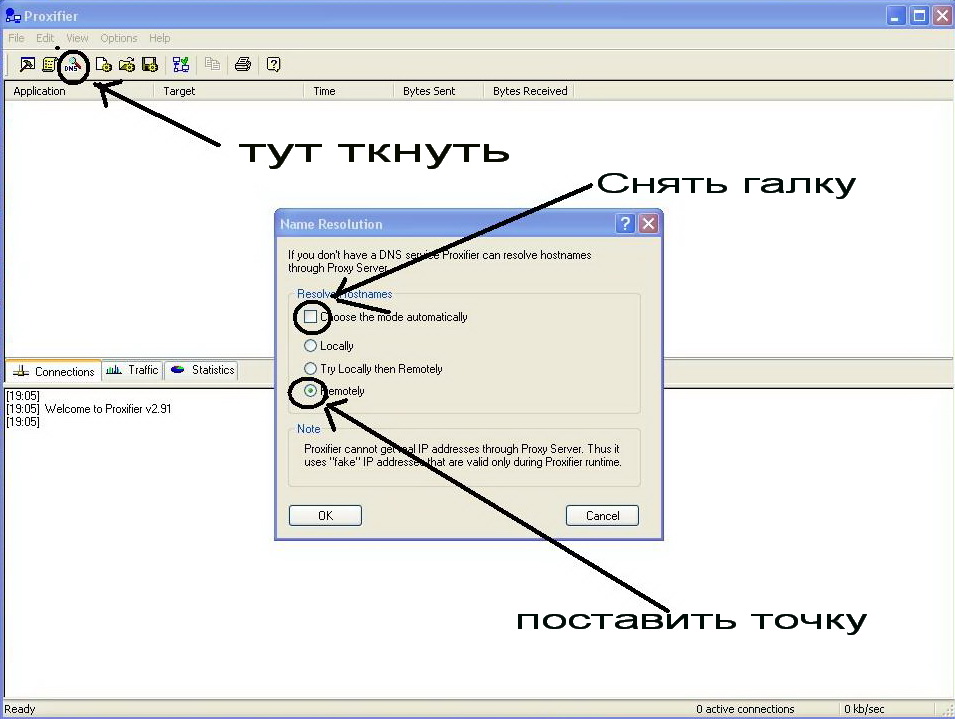This screenshot has width=955, height=719.
Task: Click the Bytes Received column header
Action: (529, 91)
